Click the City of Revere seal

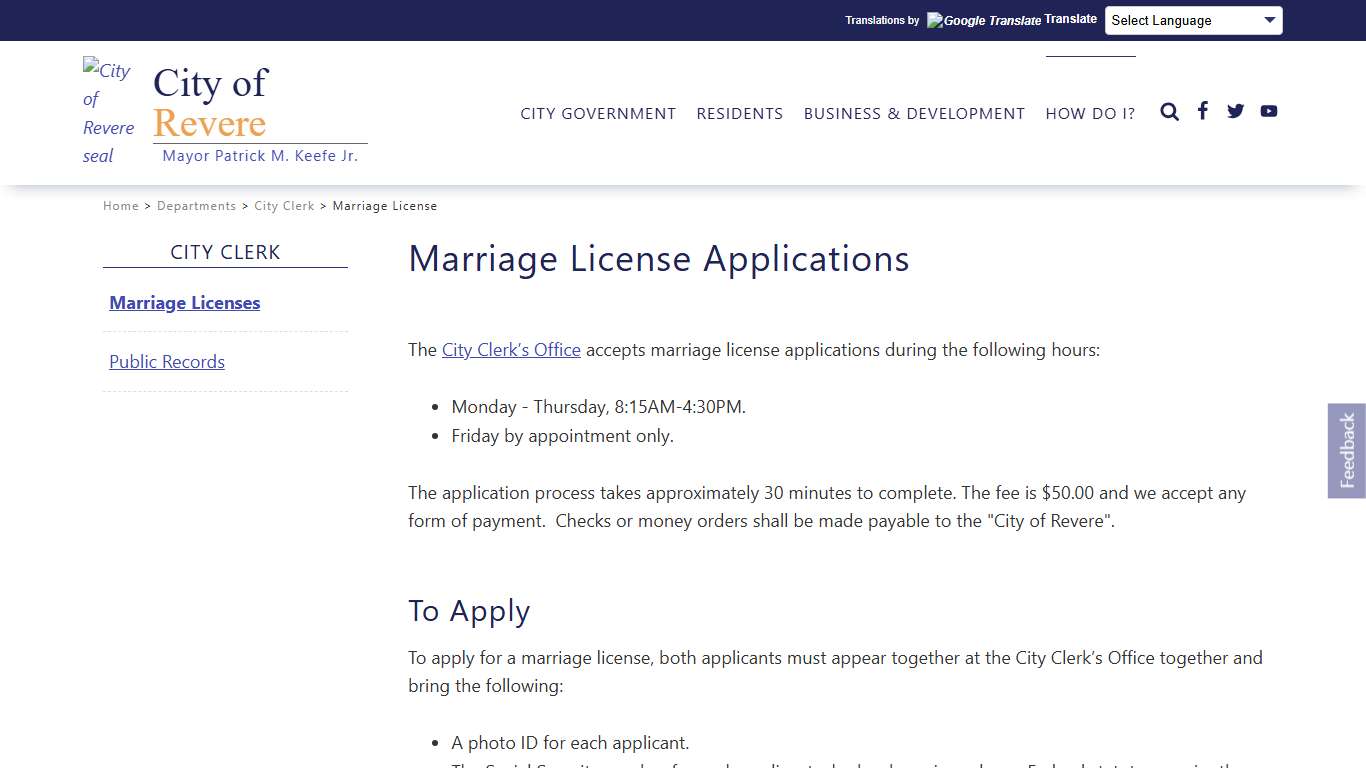click(107, 112)
